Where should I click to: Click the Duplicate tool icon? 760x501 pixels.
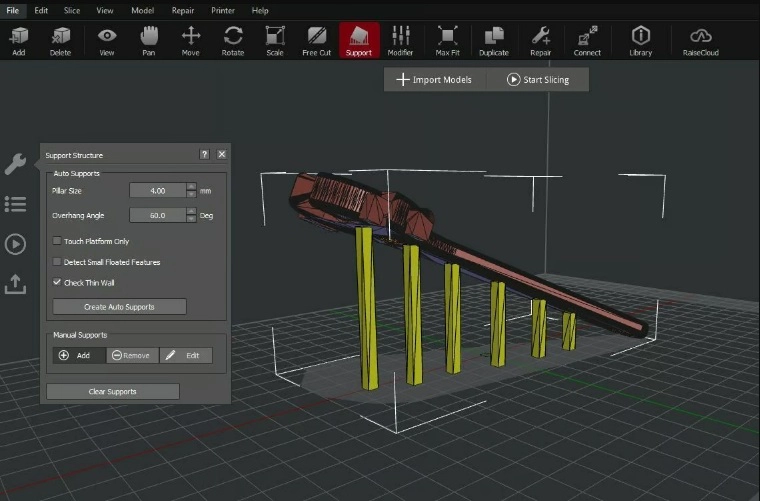click(494, 41)
